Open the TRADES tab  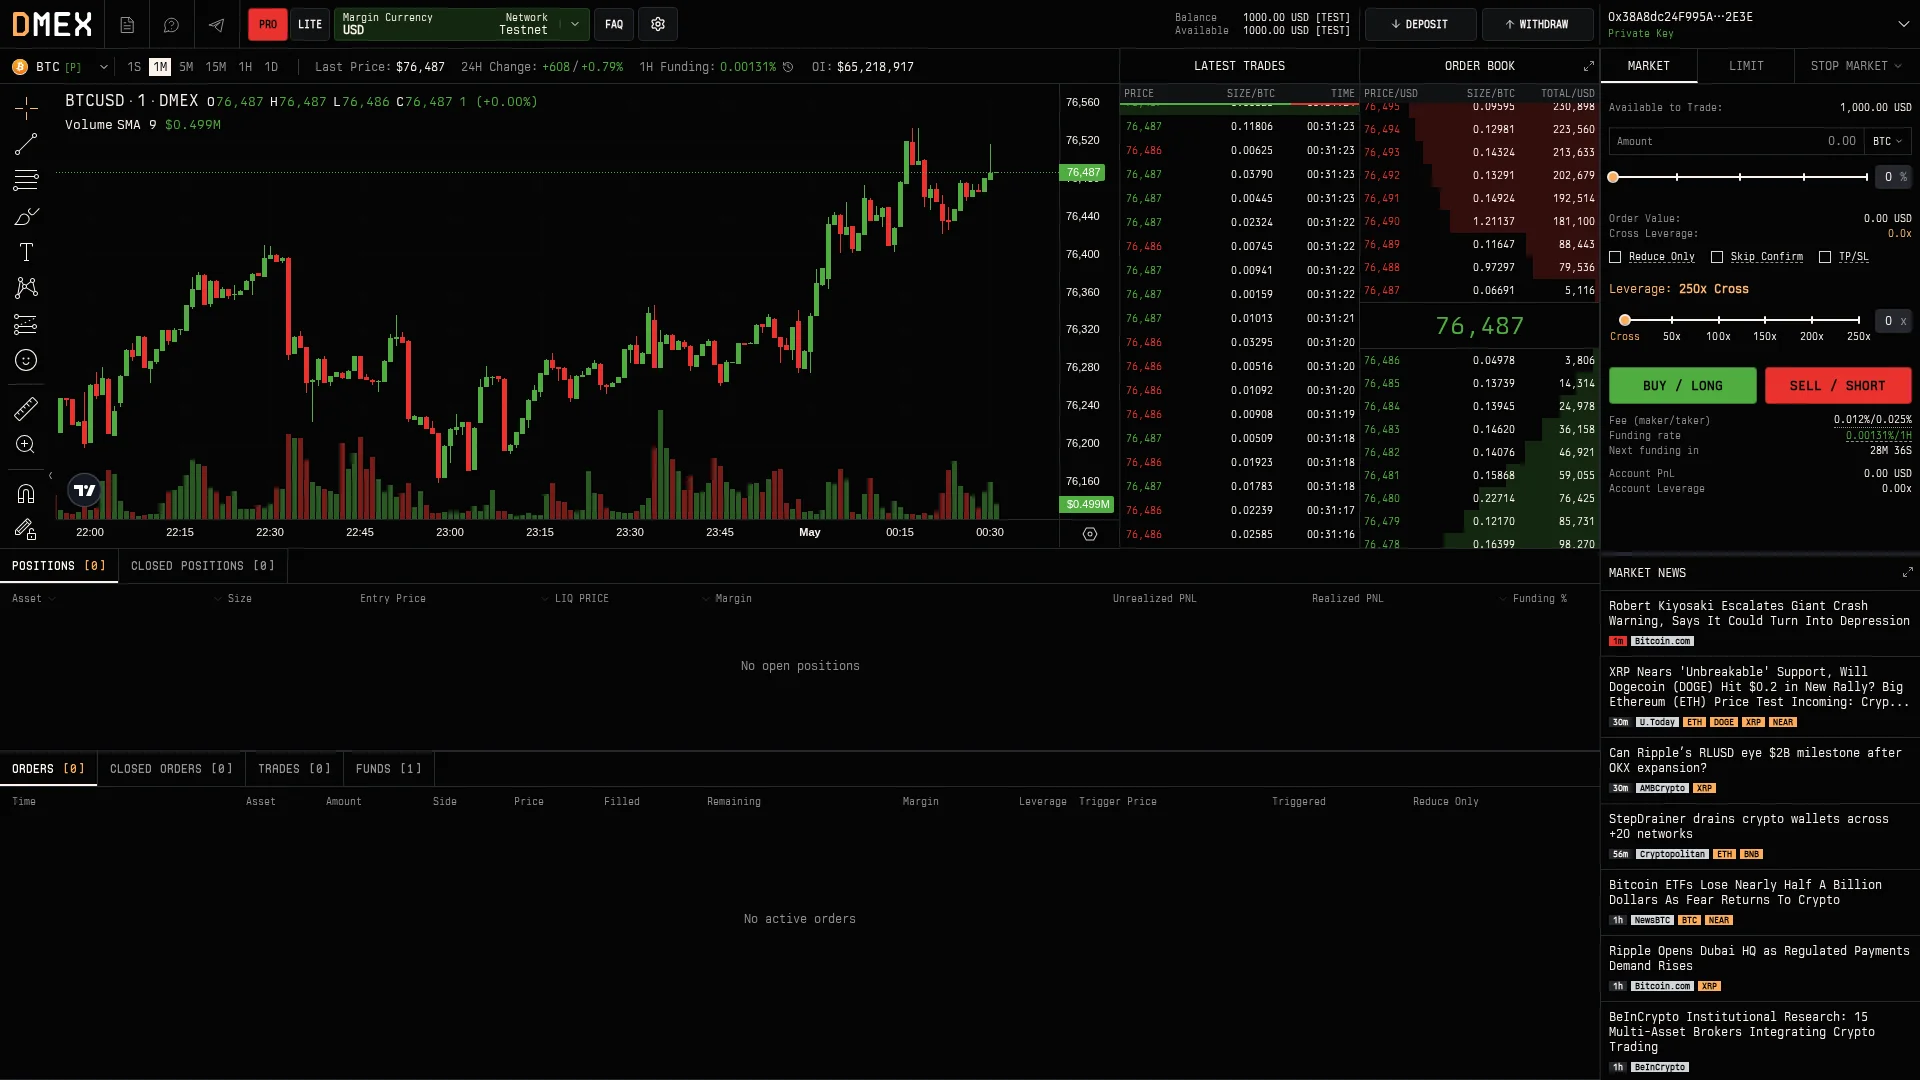coord(294,769)
